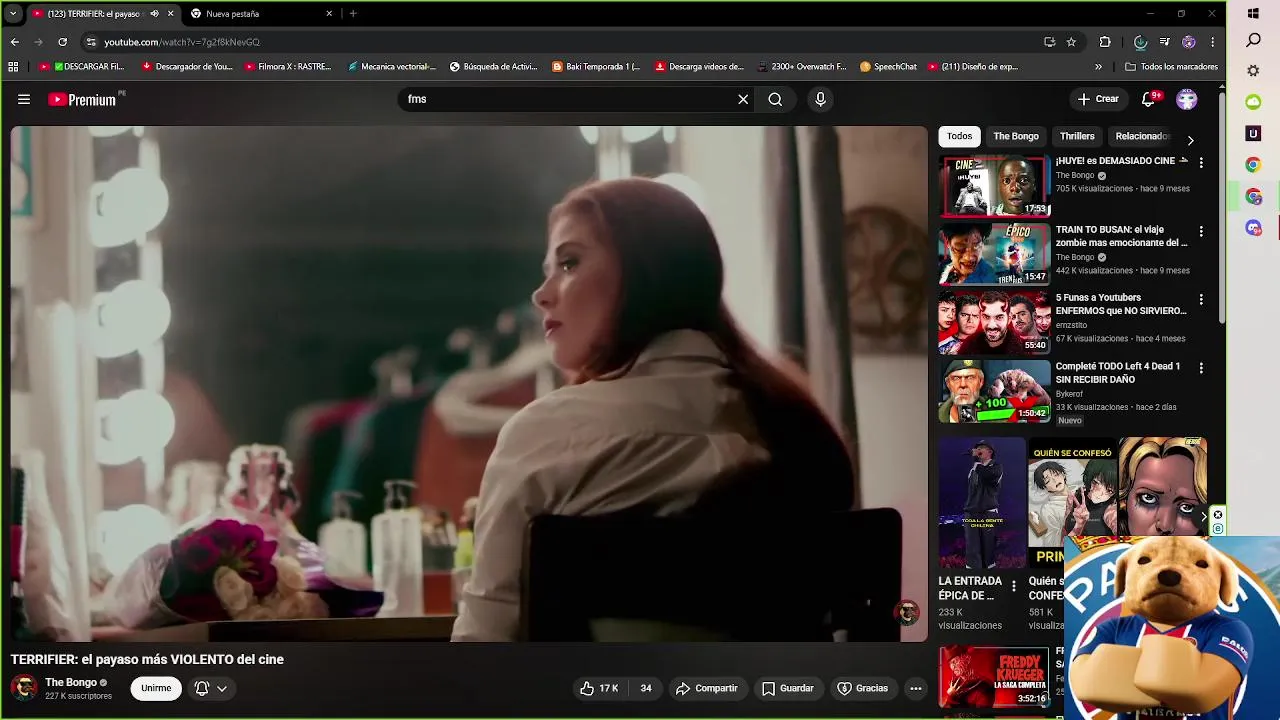Expand the subscription notification bell dropdown
Viewport: 1280px width, 720px height.
[211, 688]
